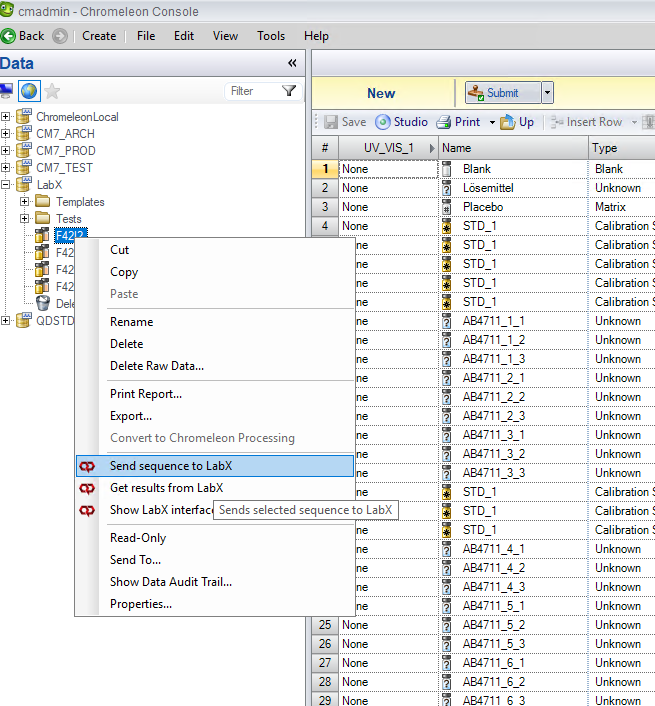
Task: Expand the CM7_TEST tree node
Action: [x=5, y=167]
